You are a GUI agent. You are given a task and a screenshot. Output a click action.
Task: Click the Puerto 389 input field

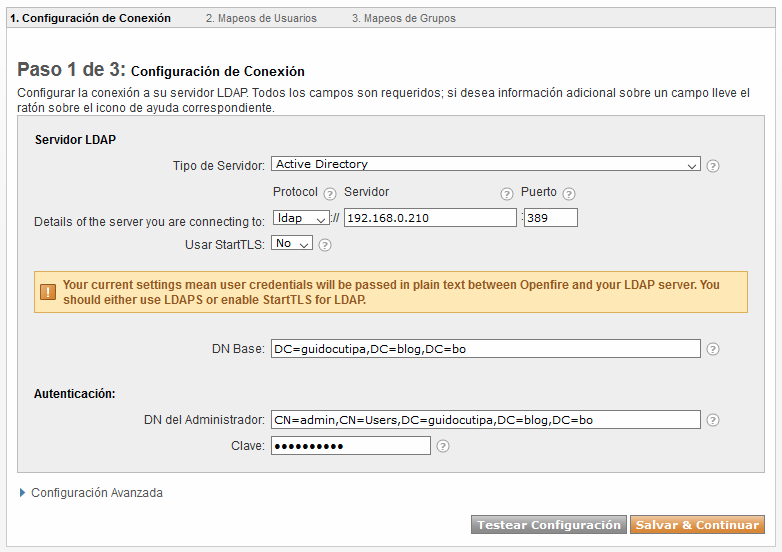click(x=551, y=218)
